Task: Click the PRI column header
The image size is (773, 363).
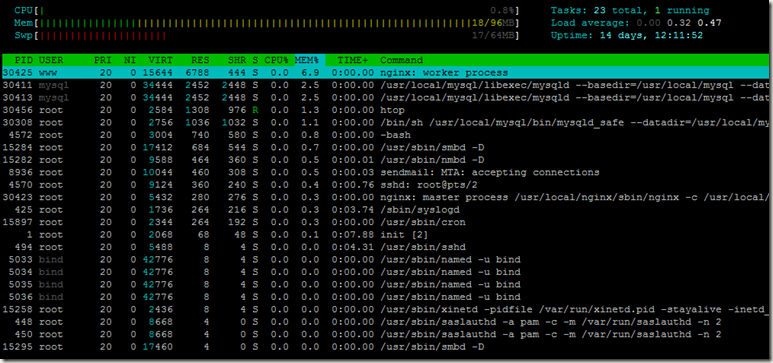Action: [103, 60]
